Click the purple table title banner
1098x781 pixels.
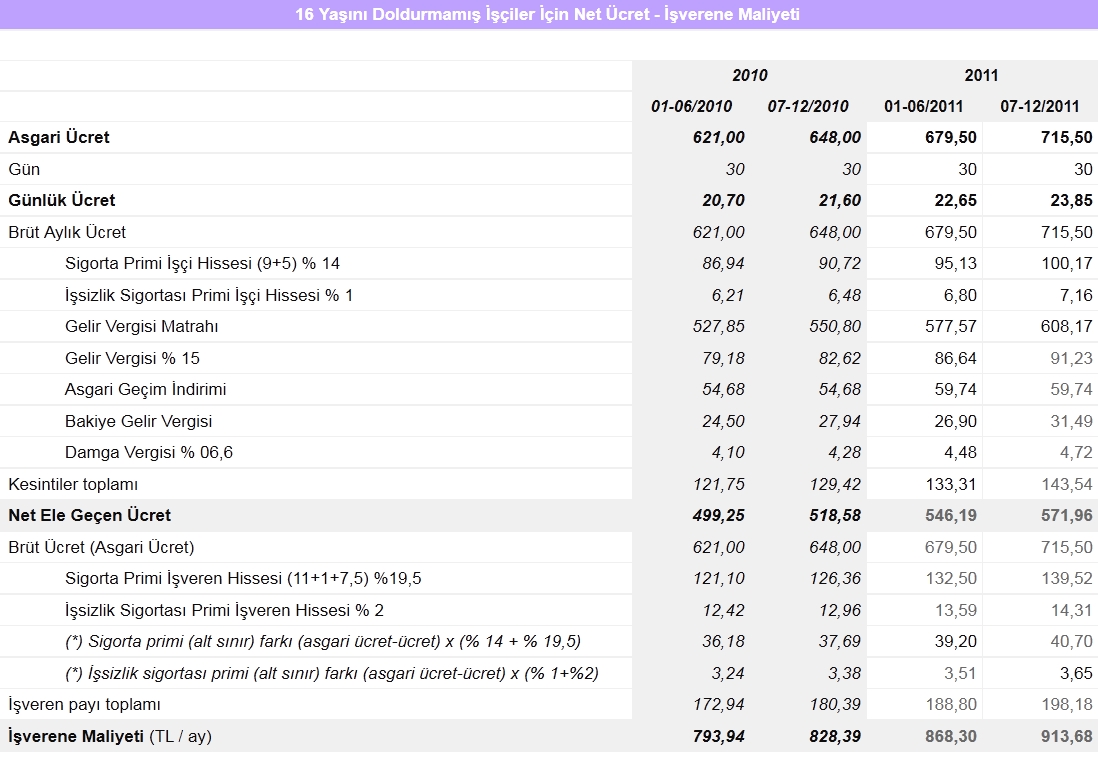(548, 14)
